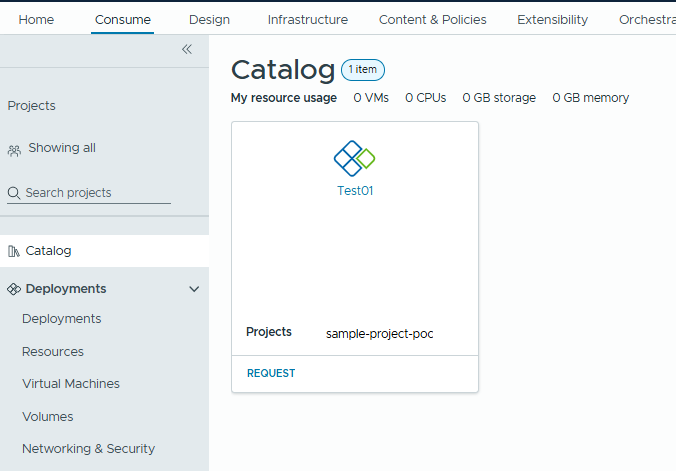Click REQUEST on the Test01 card
This screenshot has height=471, width=676.
[x=271, y=373]
